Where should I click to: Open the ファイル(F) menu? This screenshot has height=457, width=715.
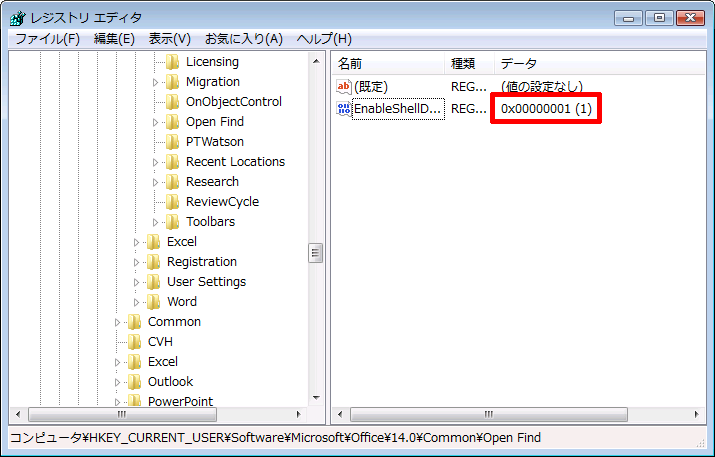coord(47,39)
